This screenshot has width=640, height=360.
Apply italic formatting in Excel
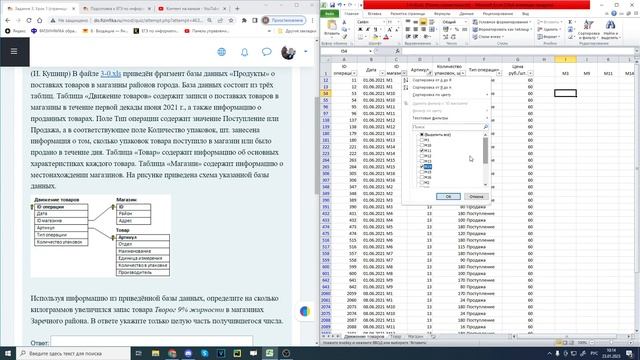(367, 29)
